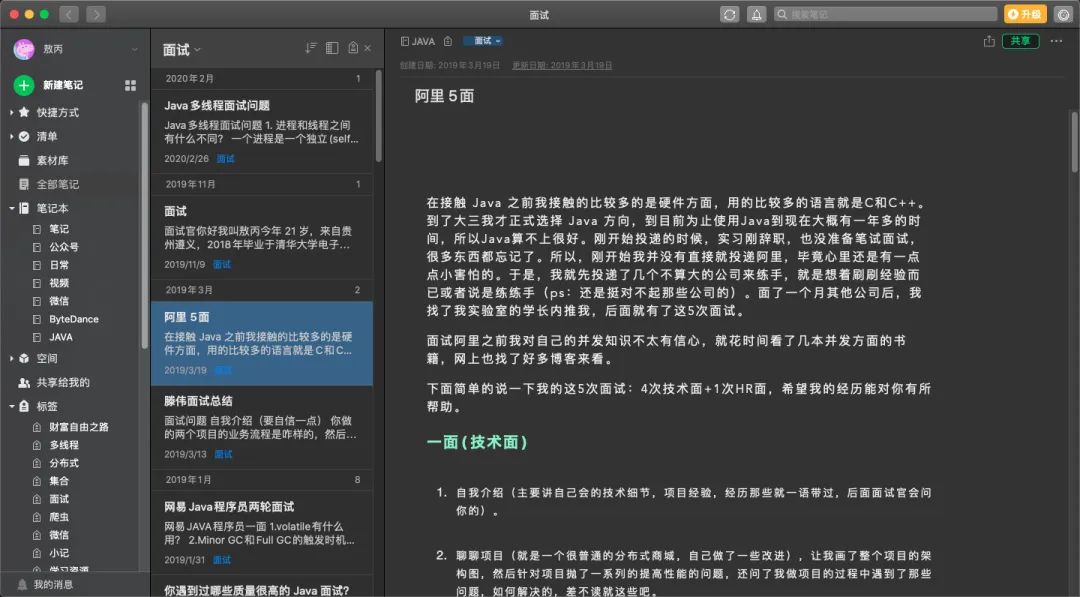Go back with the left arrow button

(x=69, y=14)
